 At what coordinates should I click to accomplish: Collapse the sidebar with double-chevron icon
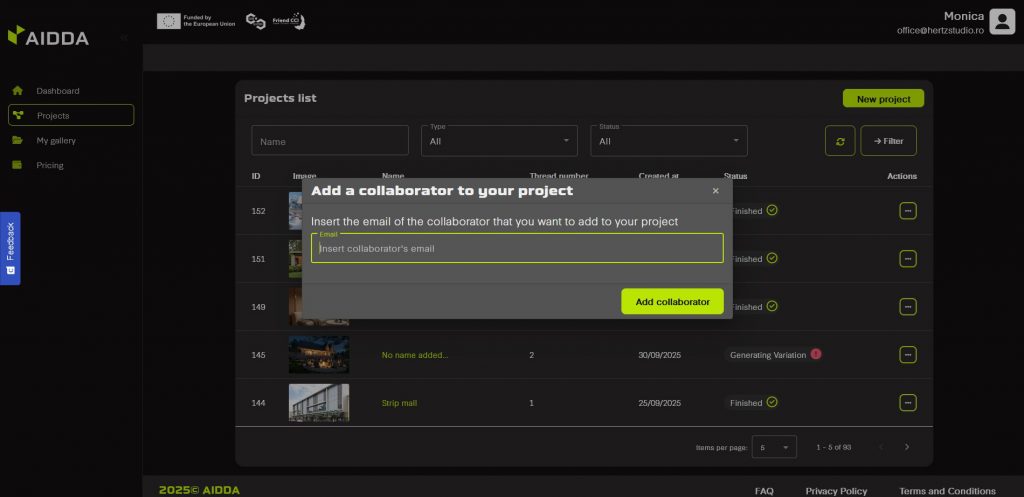tap(124, 37)
